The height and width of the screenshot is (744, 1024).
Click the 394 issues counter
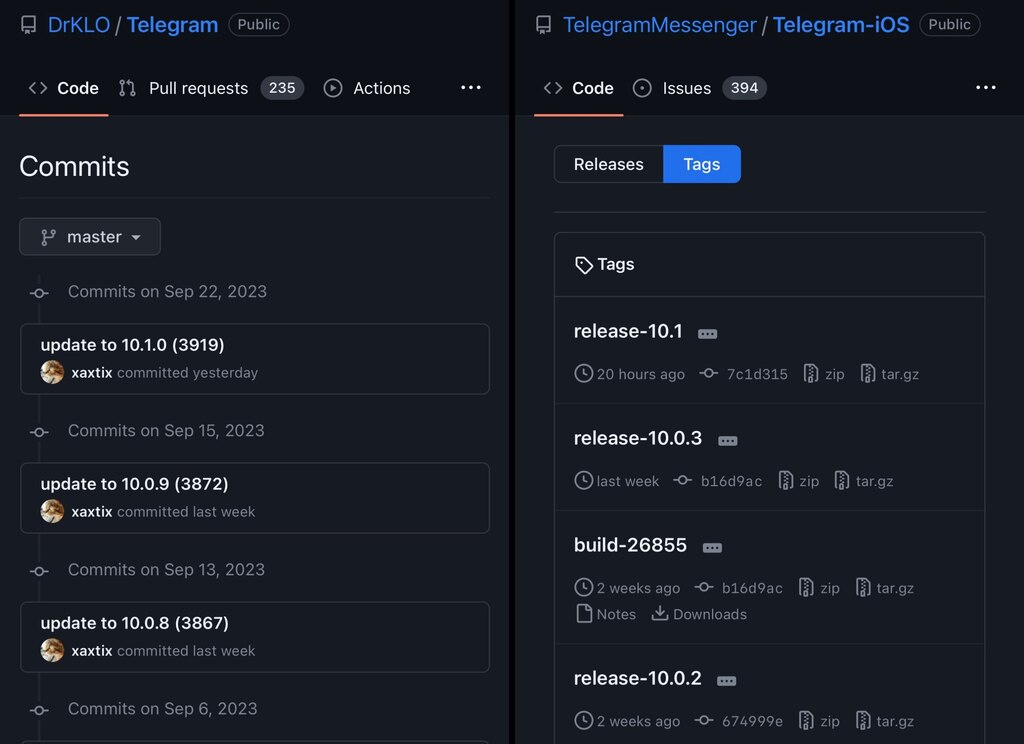[744, 88]
